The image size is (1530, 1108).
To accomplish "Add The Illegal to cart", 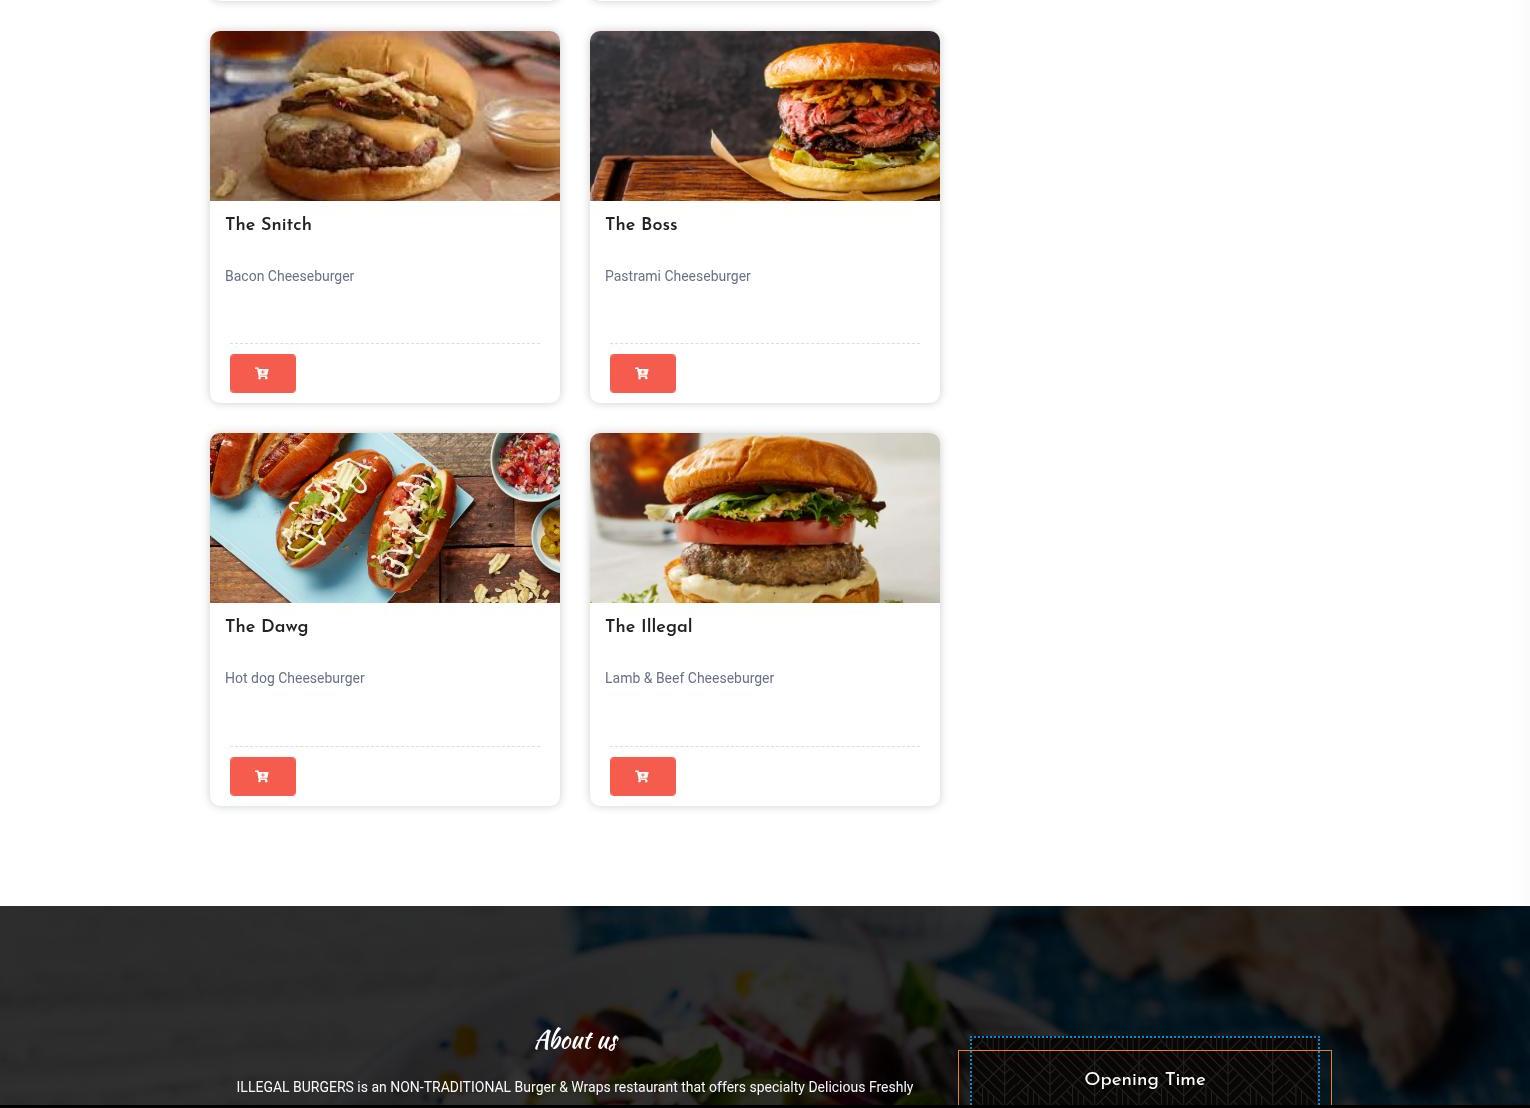I will 643,776.
